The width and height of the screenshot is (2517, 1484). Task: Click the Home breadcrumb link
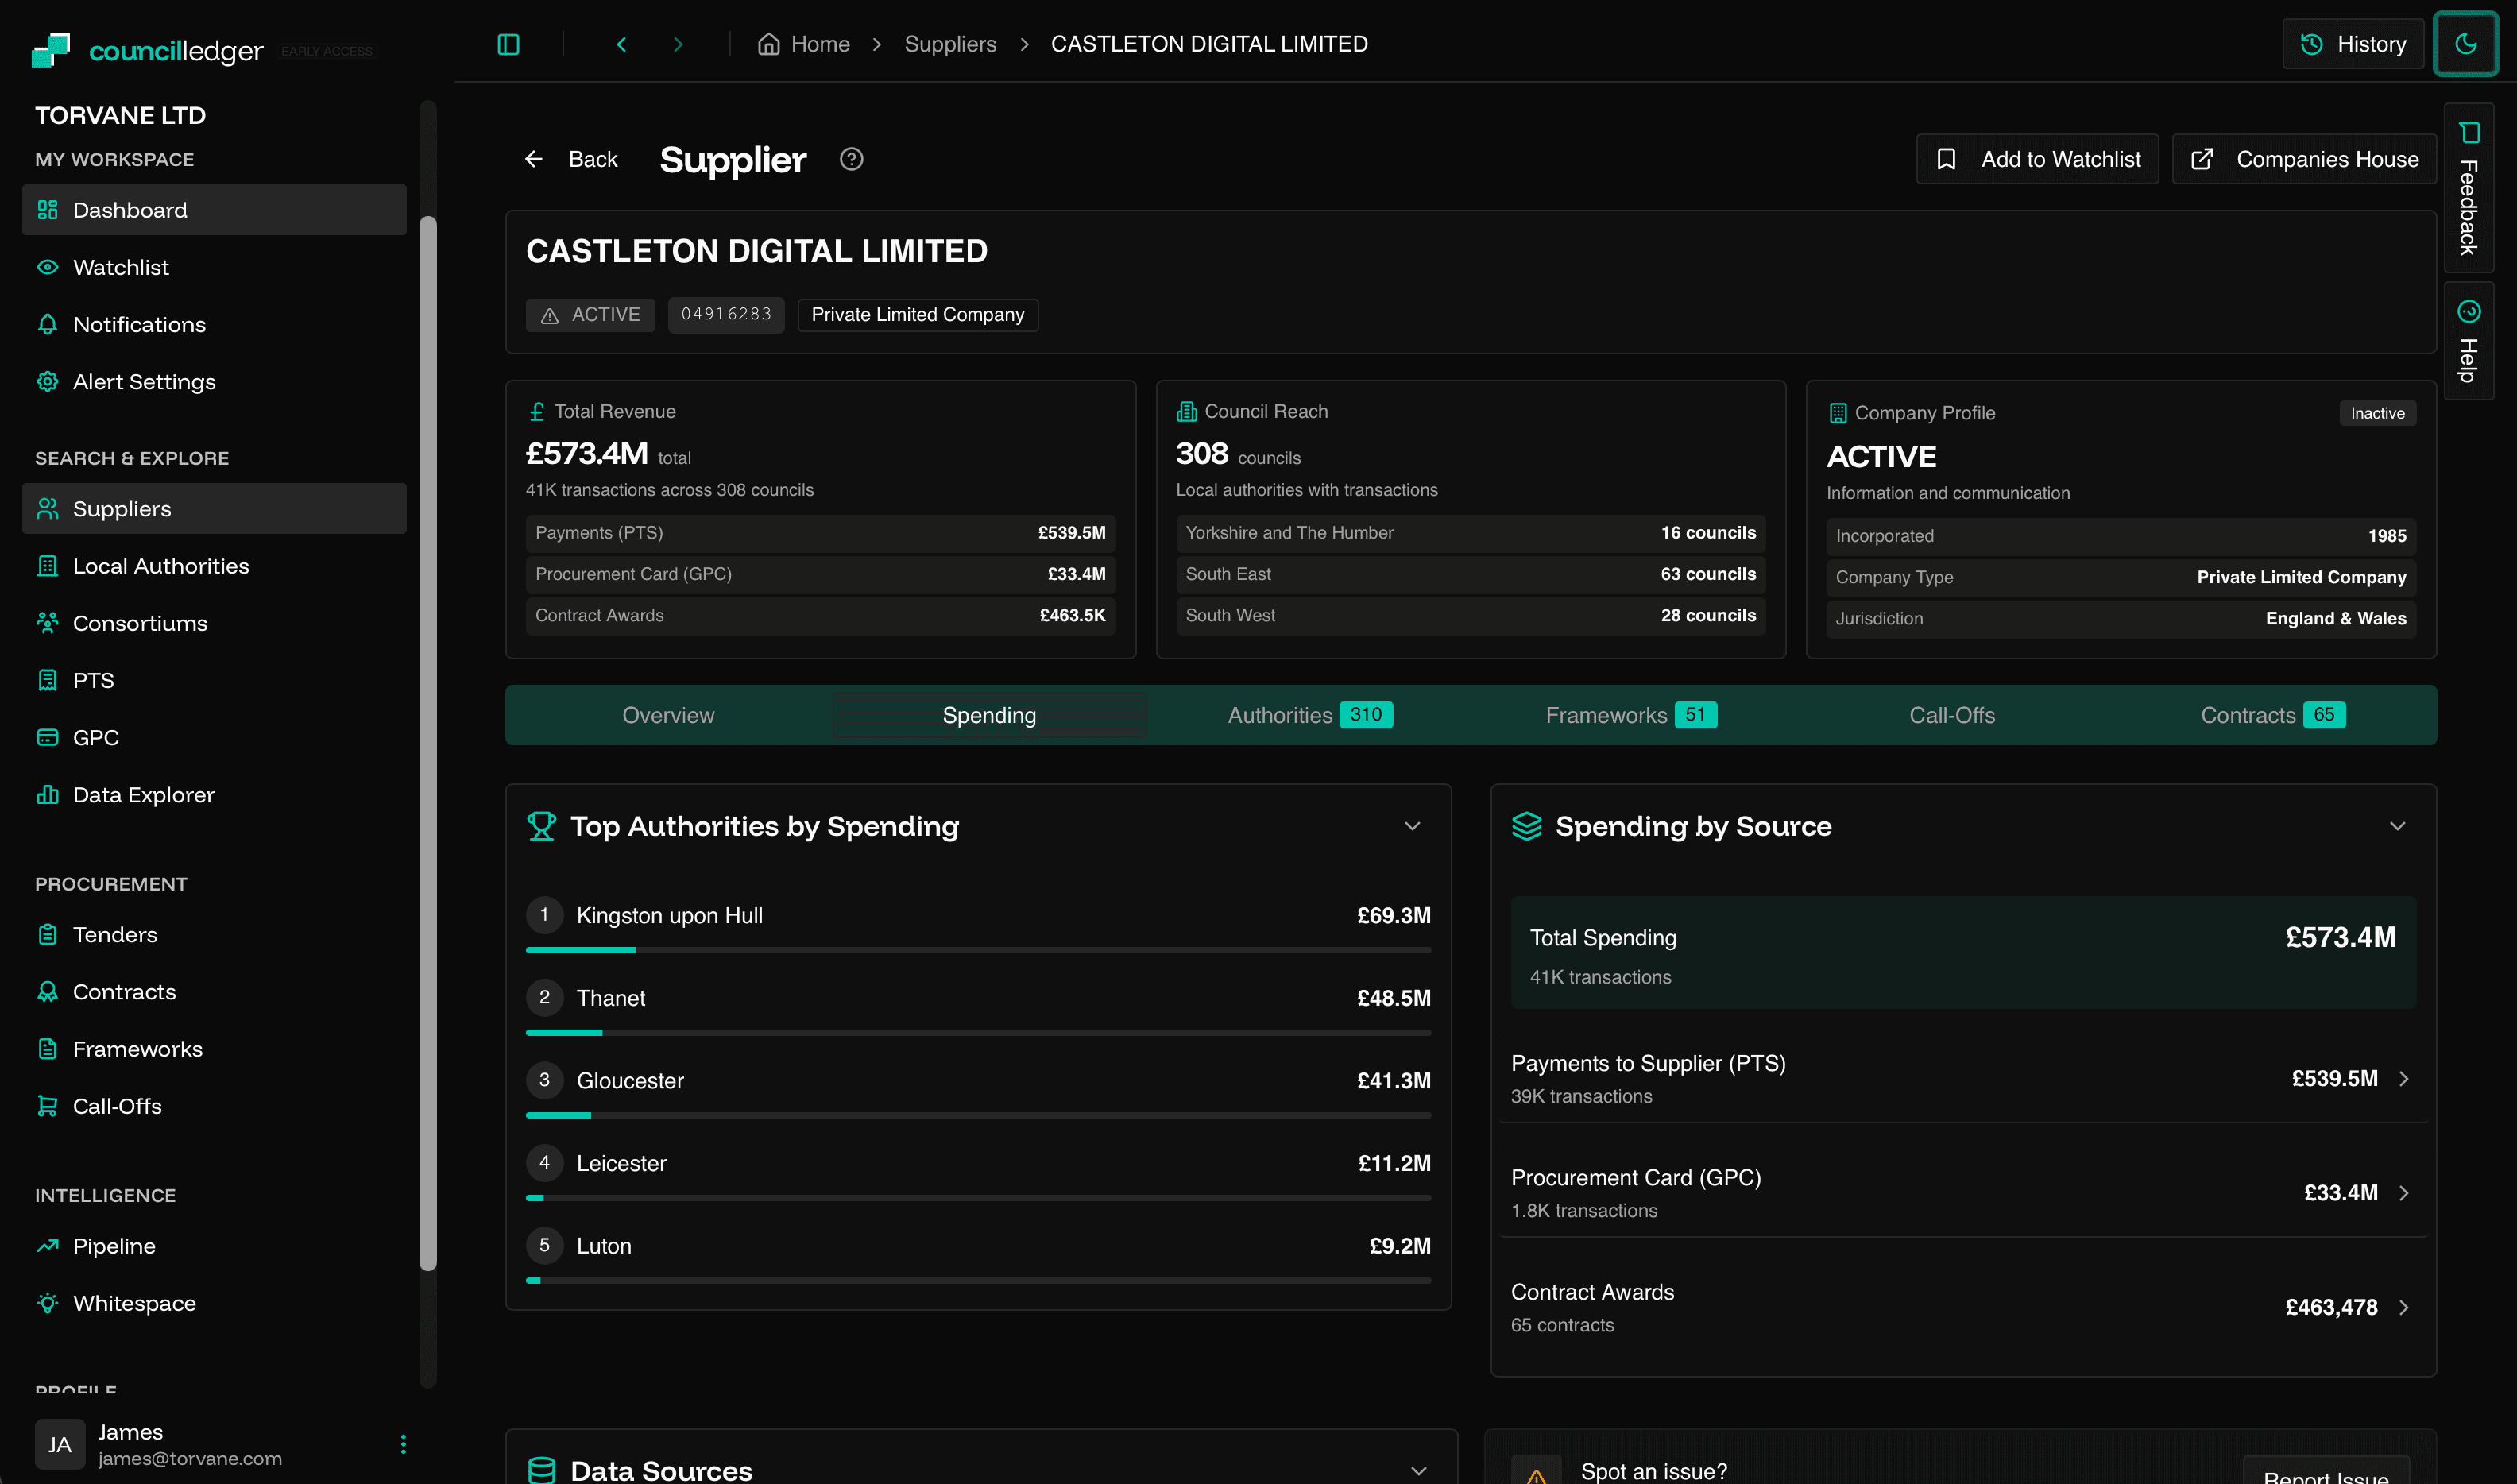click(804, 44)
